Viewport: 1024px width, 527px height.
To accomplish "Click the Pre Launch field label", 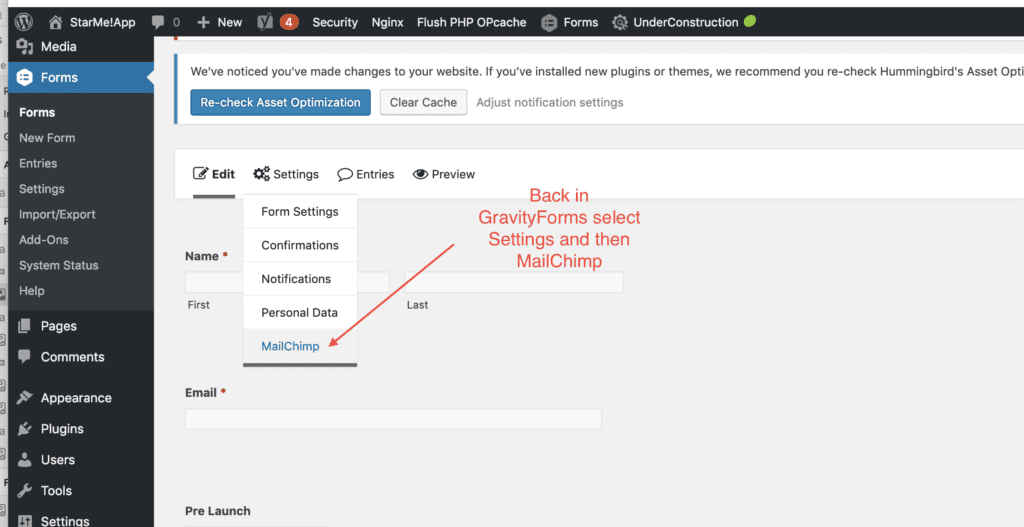I will pyautogui.click(x=217, y=511).
